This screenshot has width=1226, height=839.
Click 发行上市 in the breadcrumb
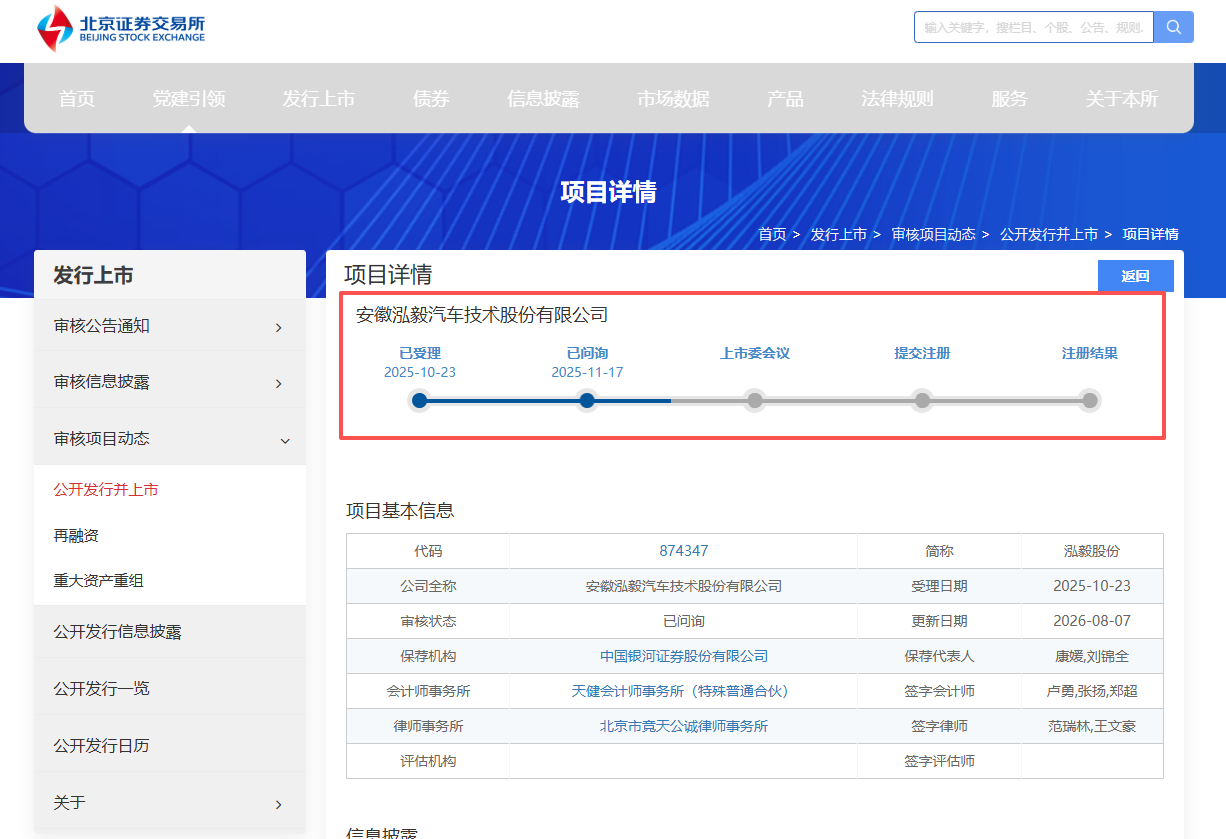coord(838,234)
